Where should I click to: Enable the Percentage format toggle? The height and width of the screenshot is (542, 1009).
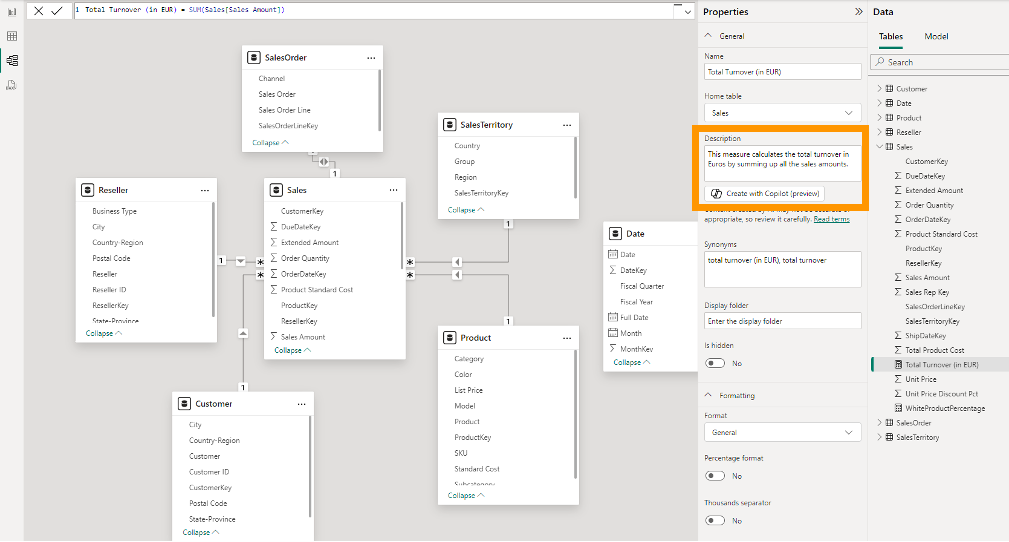pyautogui.click(x=715, y=476)
